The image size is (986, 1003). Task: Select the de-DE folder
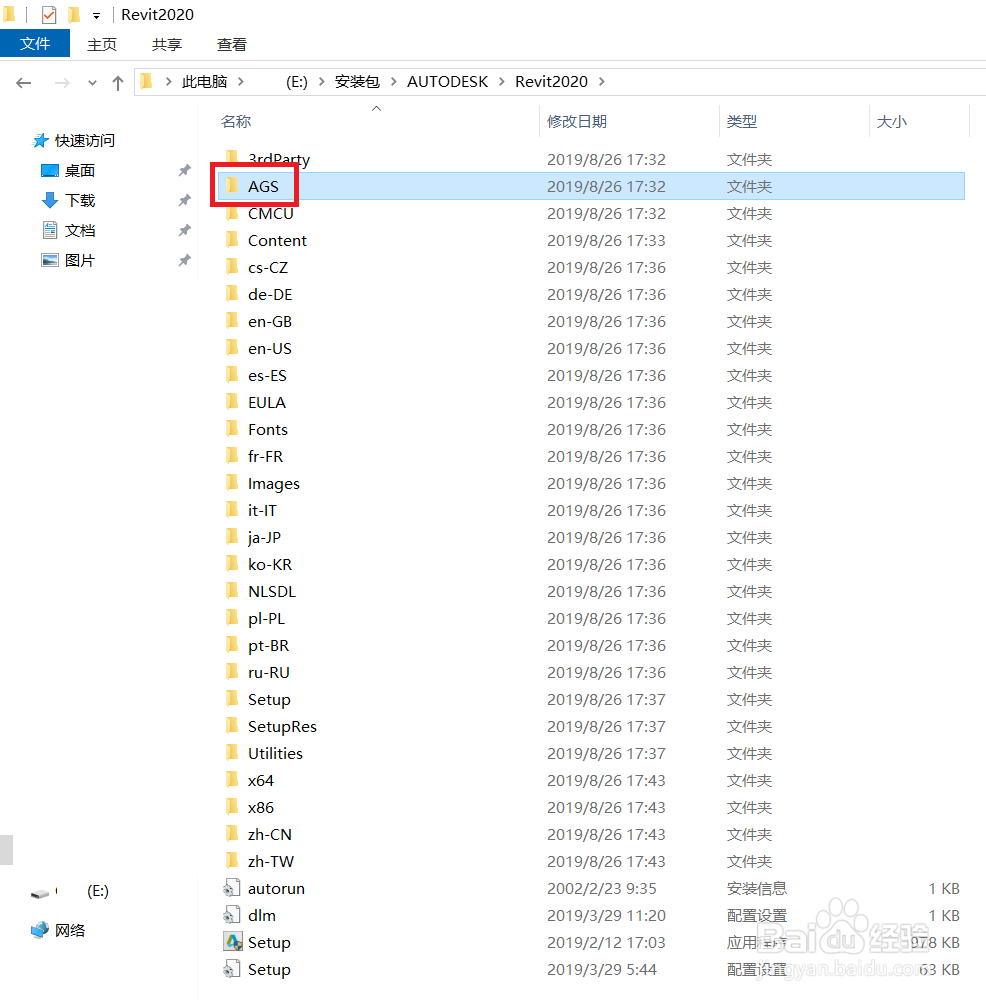(x=591, y=294)
